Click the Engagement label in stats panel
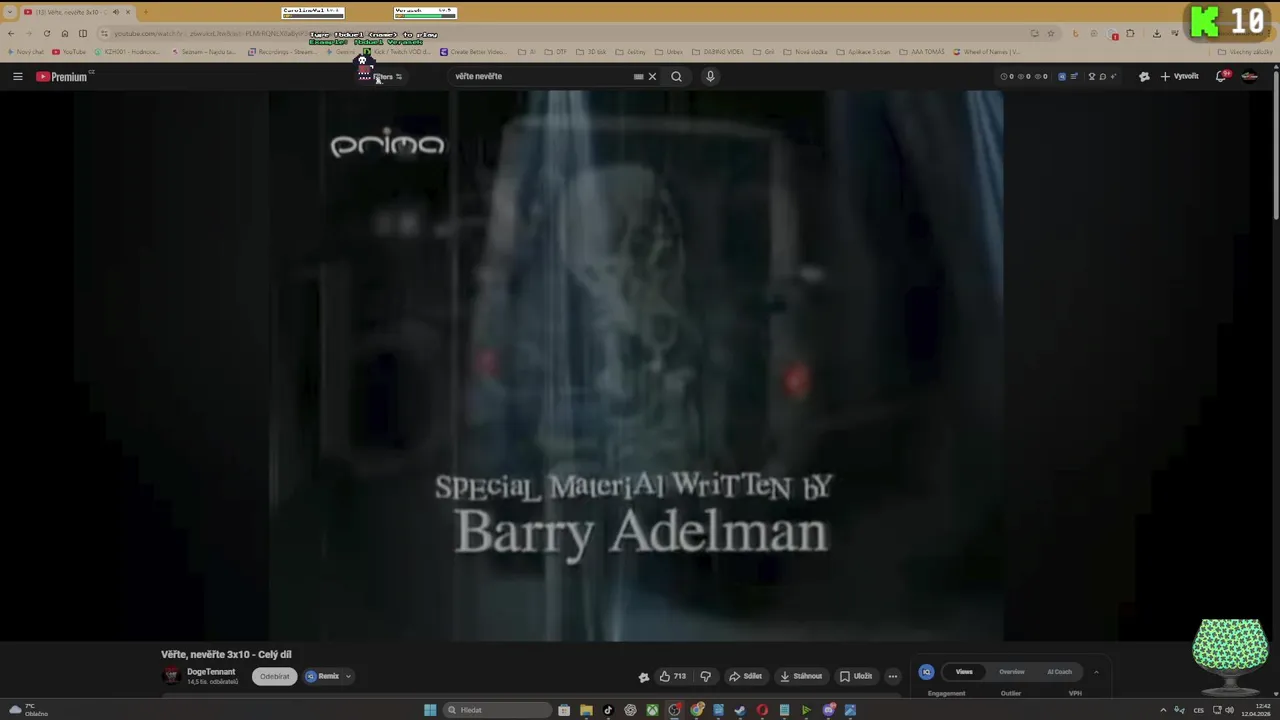1280x720 pixels. 946,693
